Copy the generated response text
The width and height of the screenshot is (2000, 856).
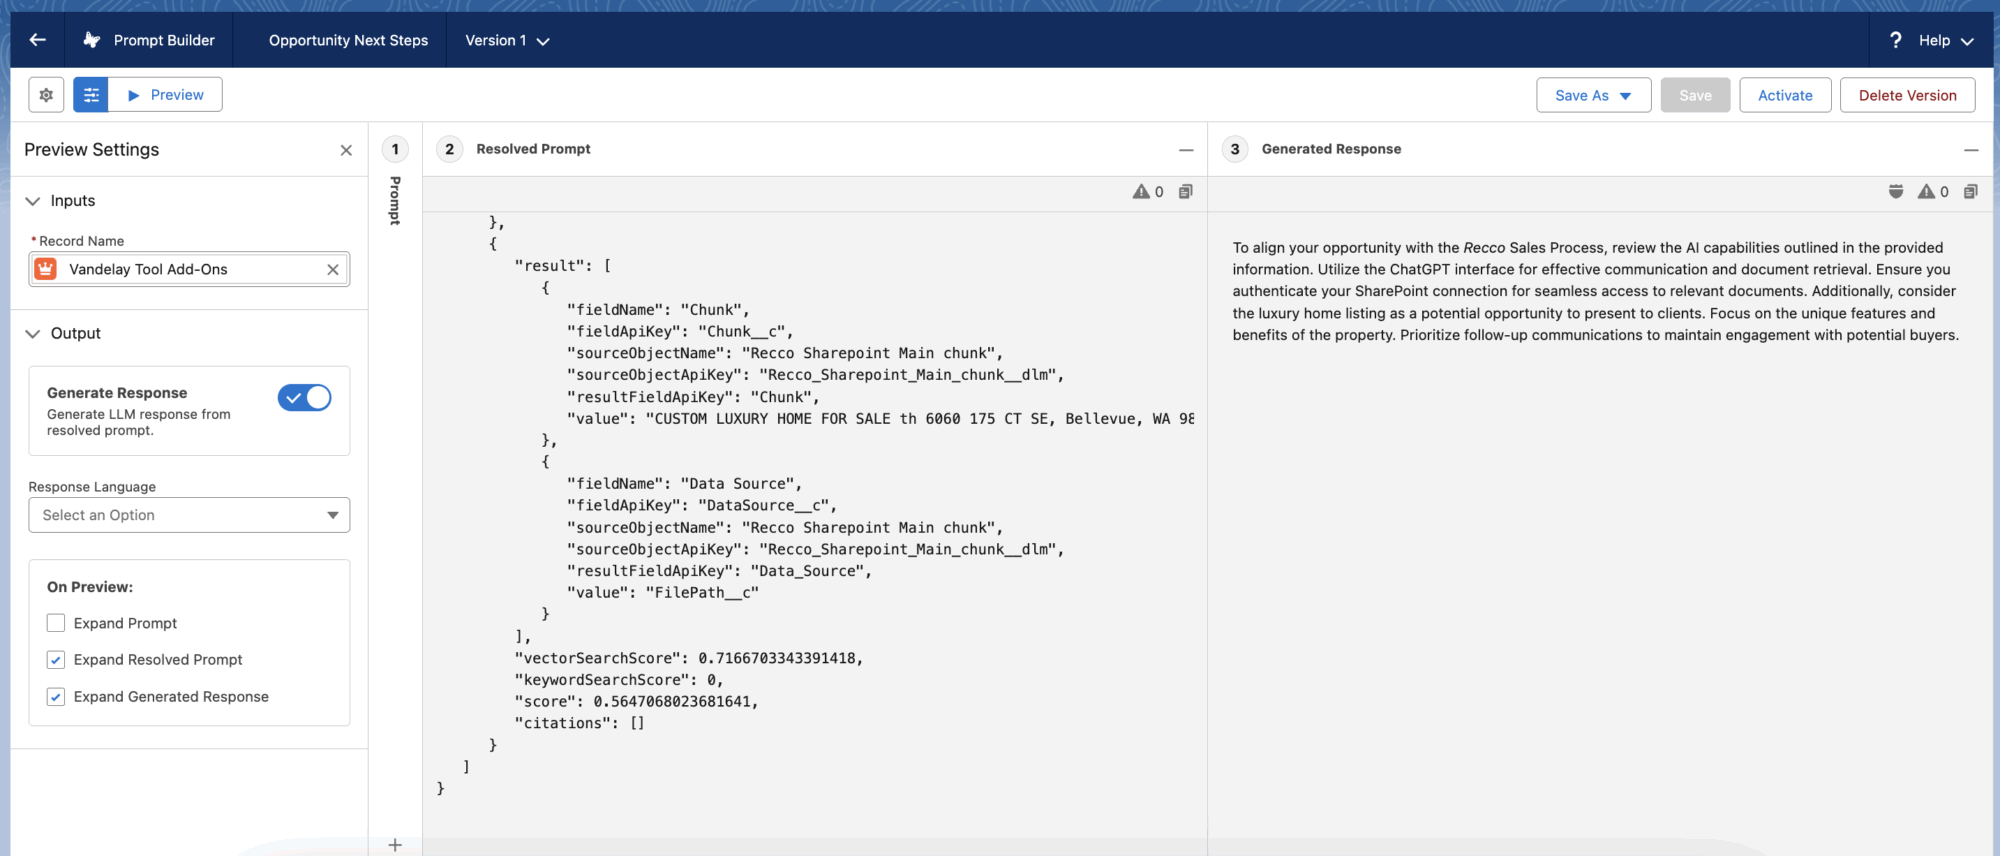point(1970,191)
